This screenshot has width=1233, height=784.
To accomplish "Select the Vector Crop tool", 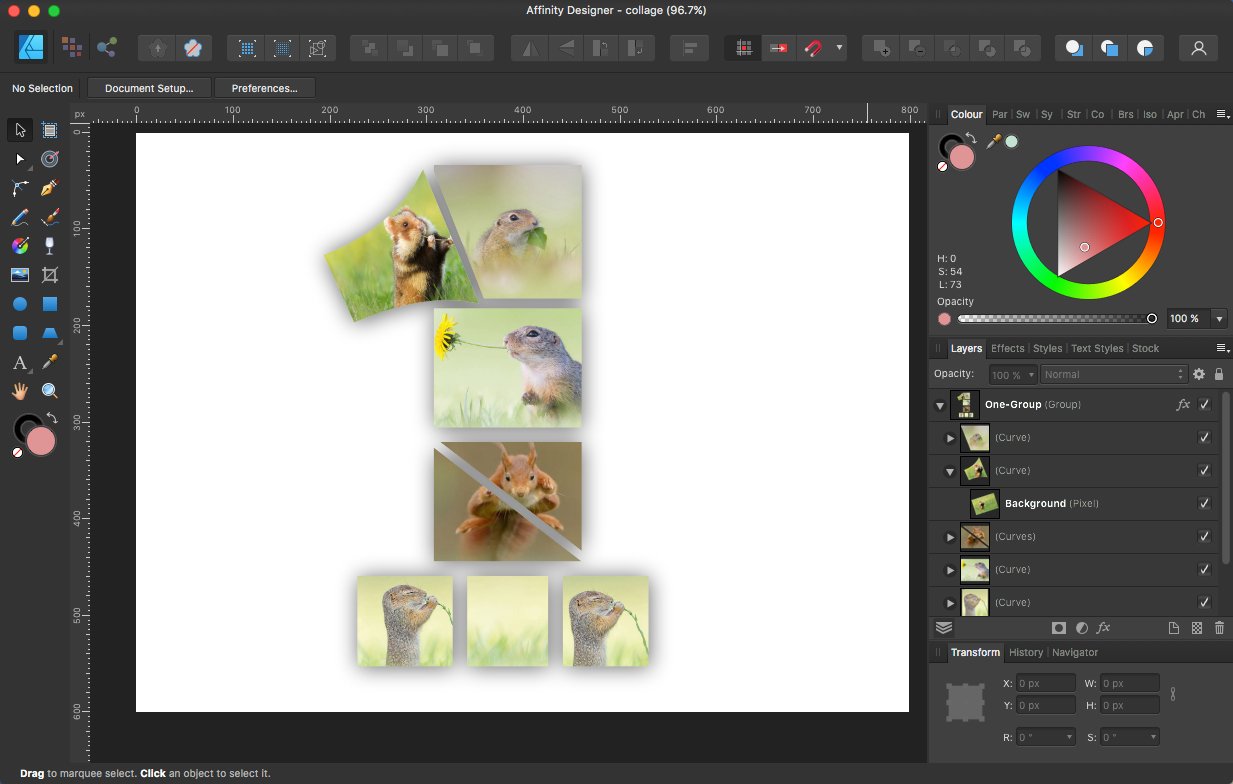I will click(x=49, y=274).
